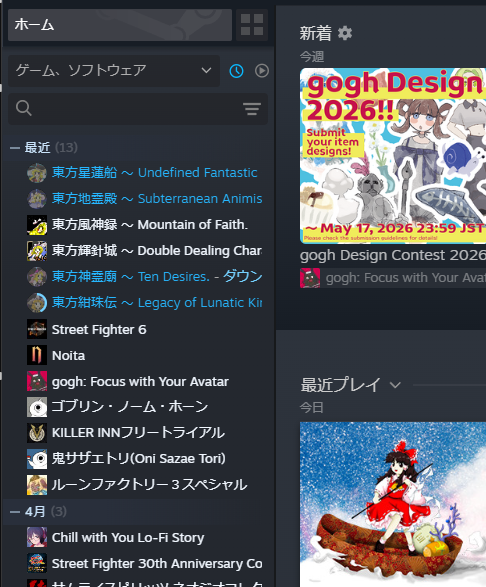
Task: Expand the 最近プレイ sort dropdown chevron
Action: click(x=395, y=385)
